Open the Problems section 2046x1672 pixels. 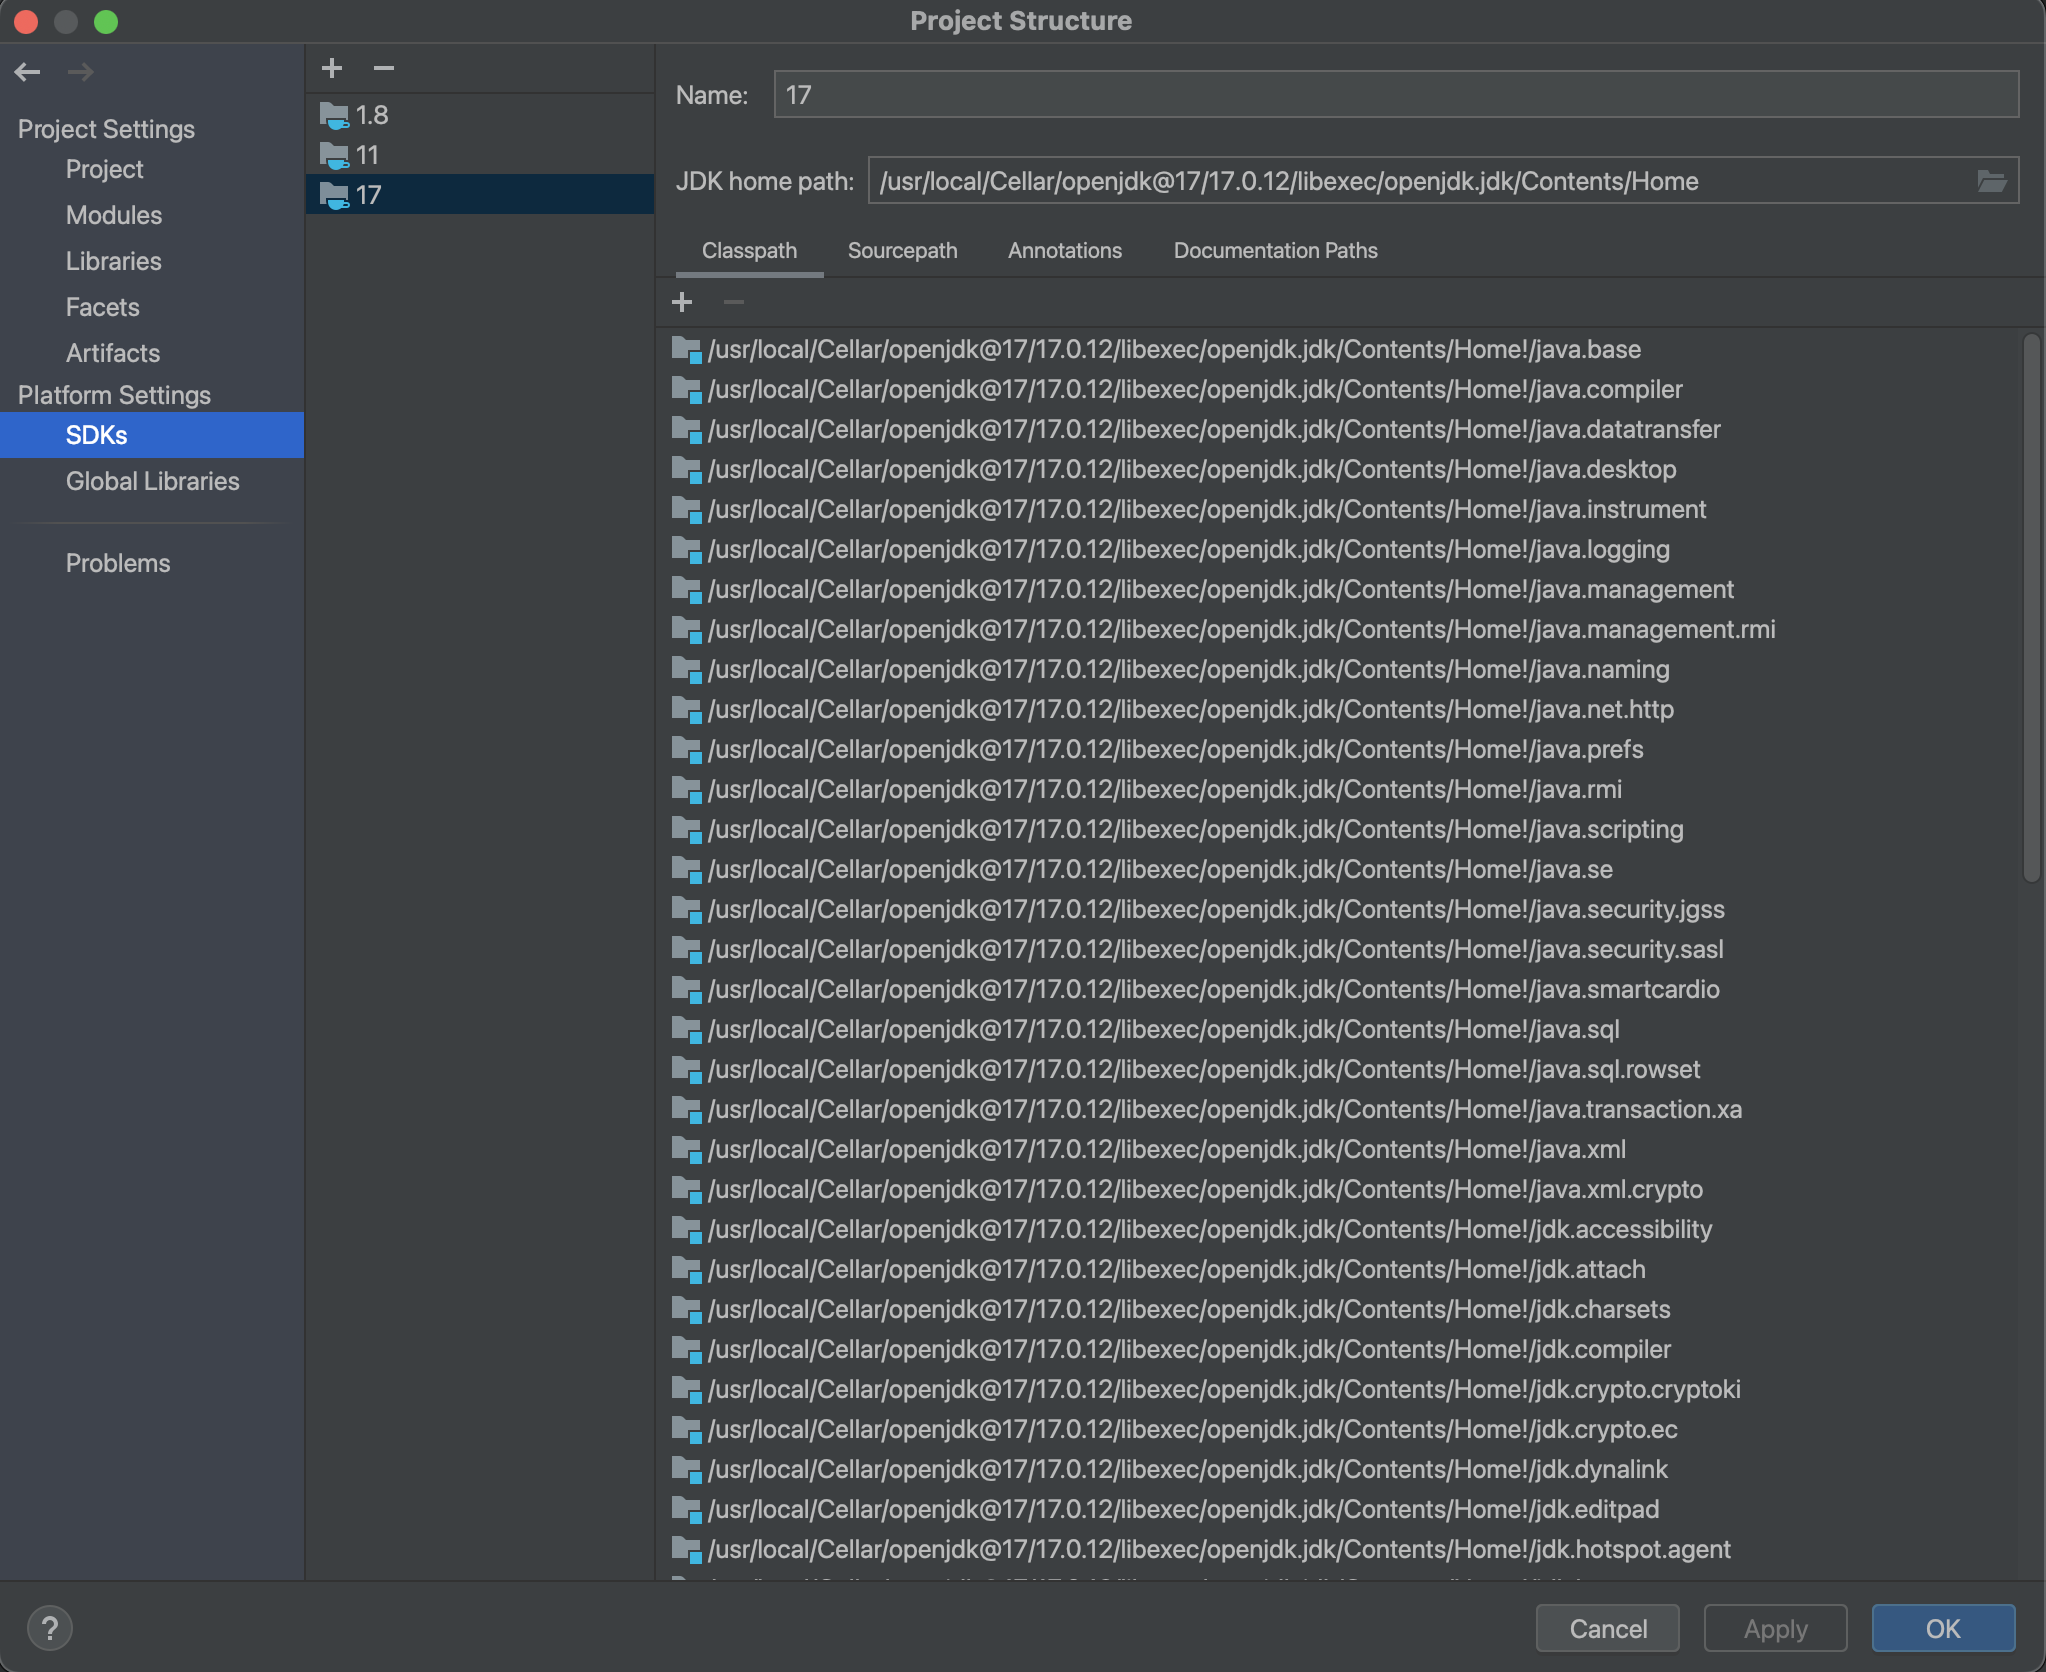tap(118, 563)
